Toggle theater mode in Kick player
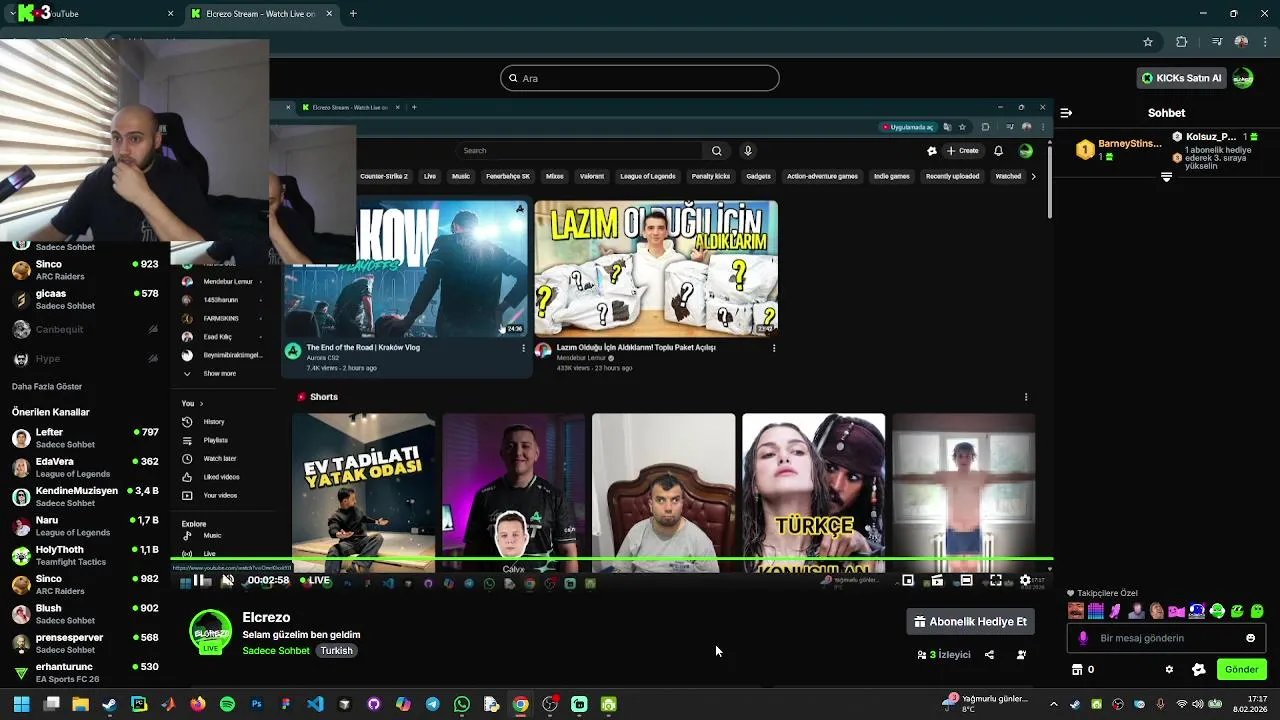Screen dimensions: 1280x720 click(x=966, y=580)
